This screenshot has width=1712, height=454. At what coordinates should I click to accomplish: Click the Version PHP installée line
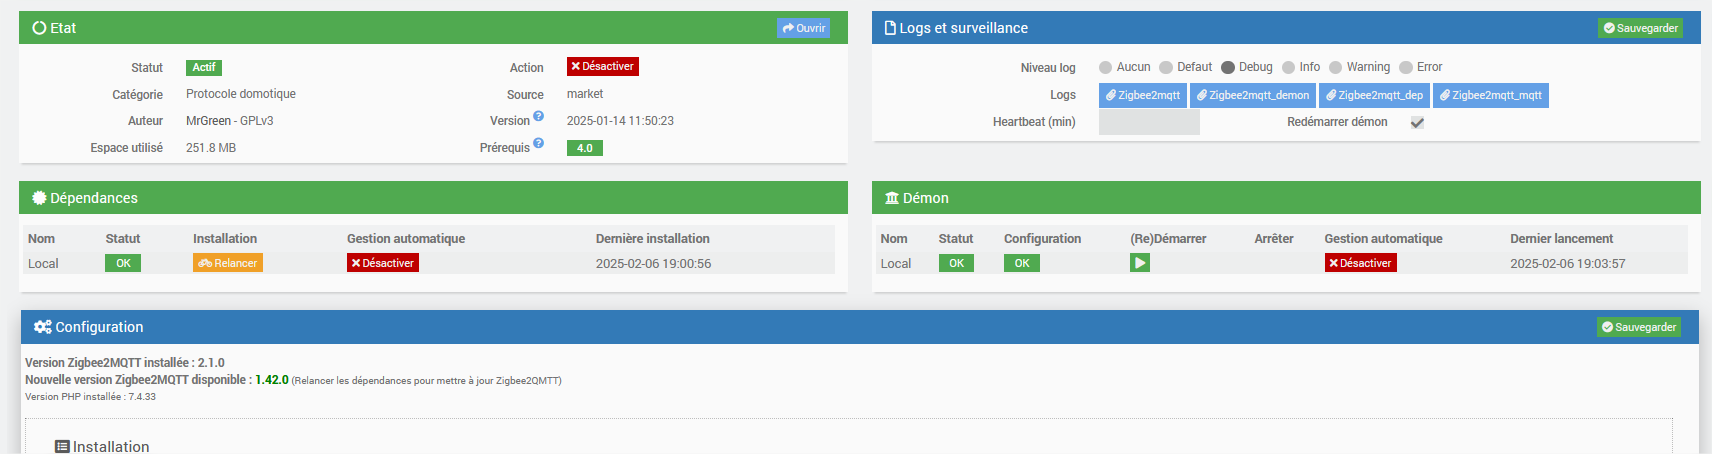pos(90,397)
